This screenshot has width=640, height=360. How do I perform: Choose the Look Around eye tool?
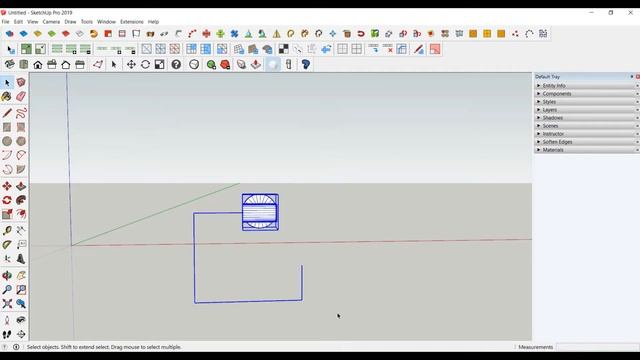click(x=21, y=320)
